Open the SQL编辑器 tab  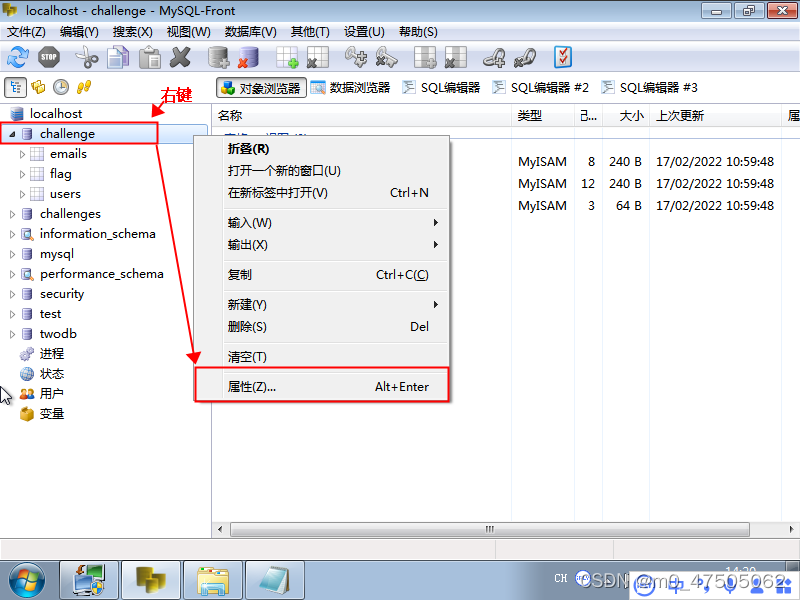441,88
